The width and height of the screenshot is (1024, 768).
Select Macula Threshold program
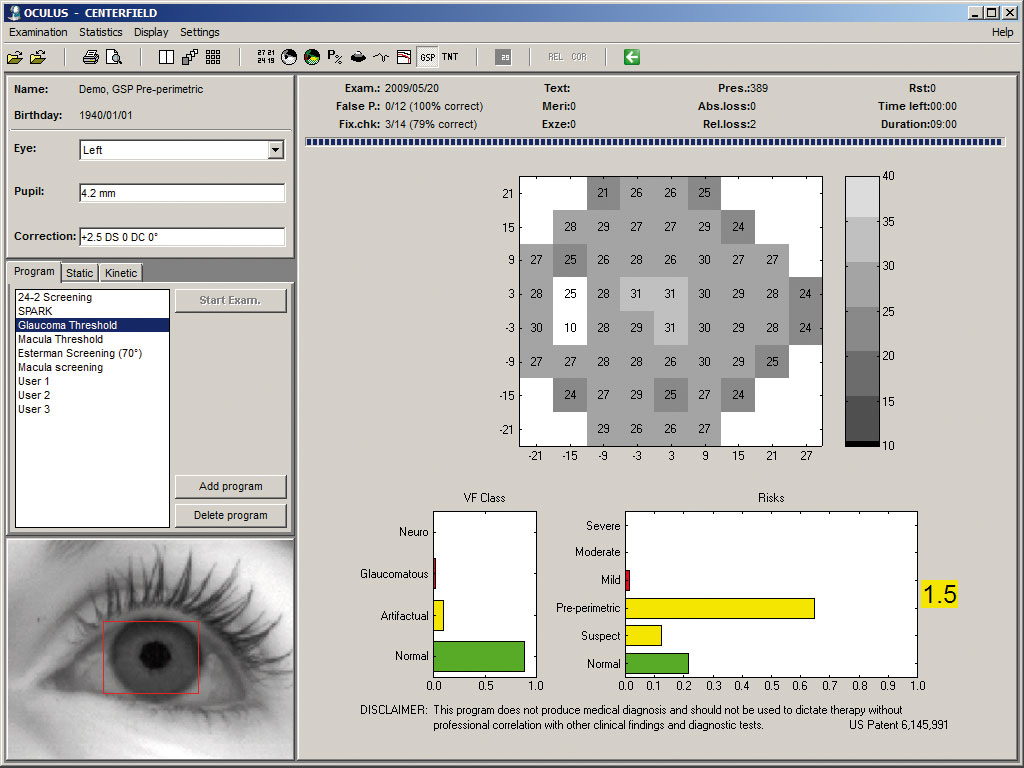[x=92, y=339]
